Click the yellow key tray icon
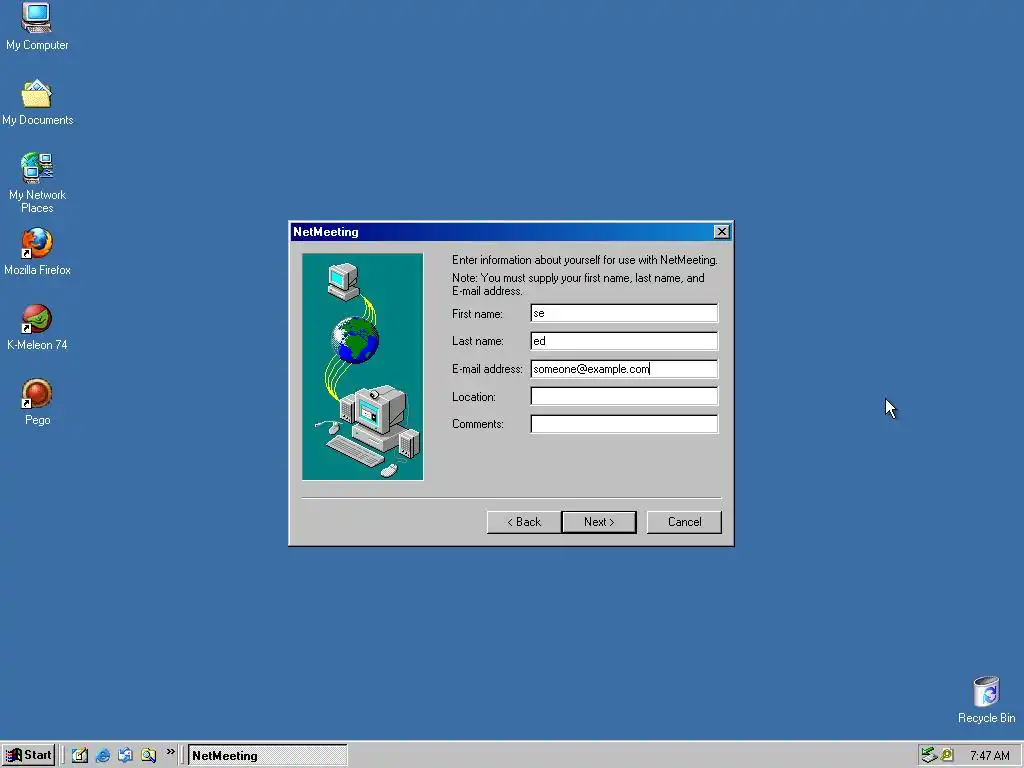The width and height of the screenshot is (1024, 768). tap(946, 755)
